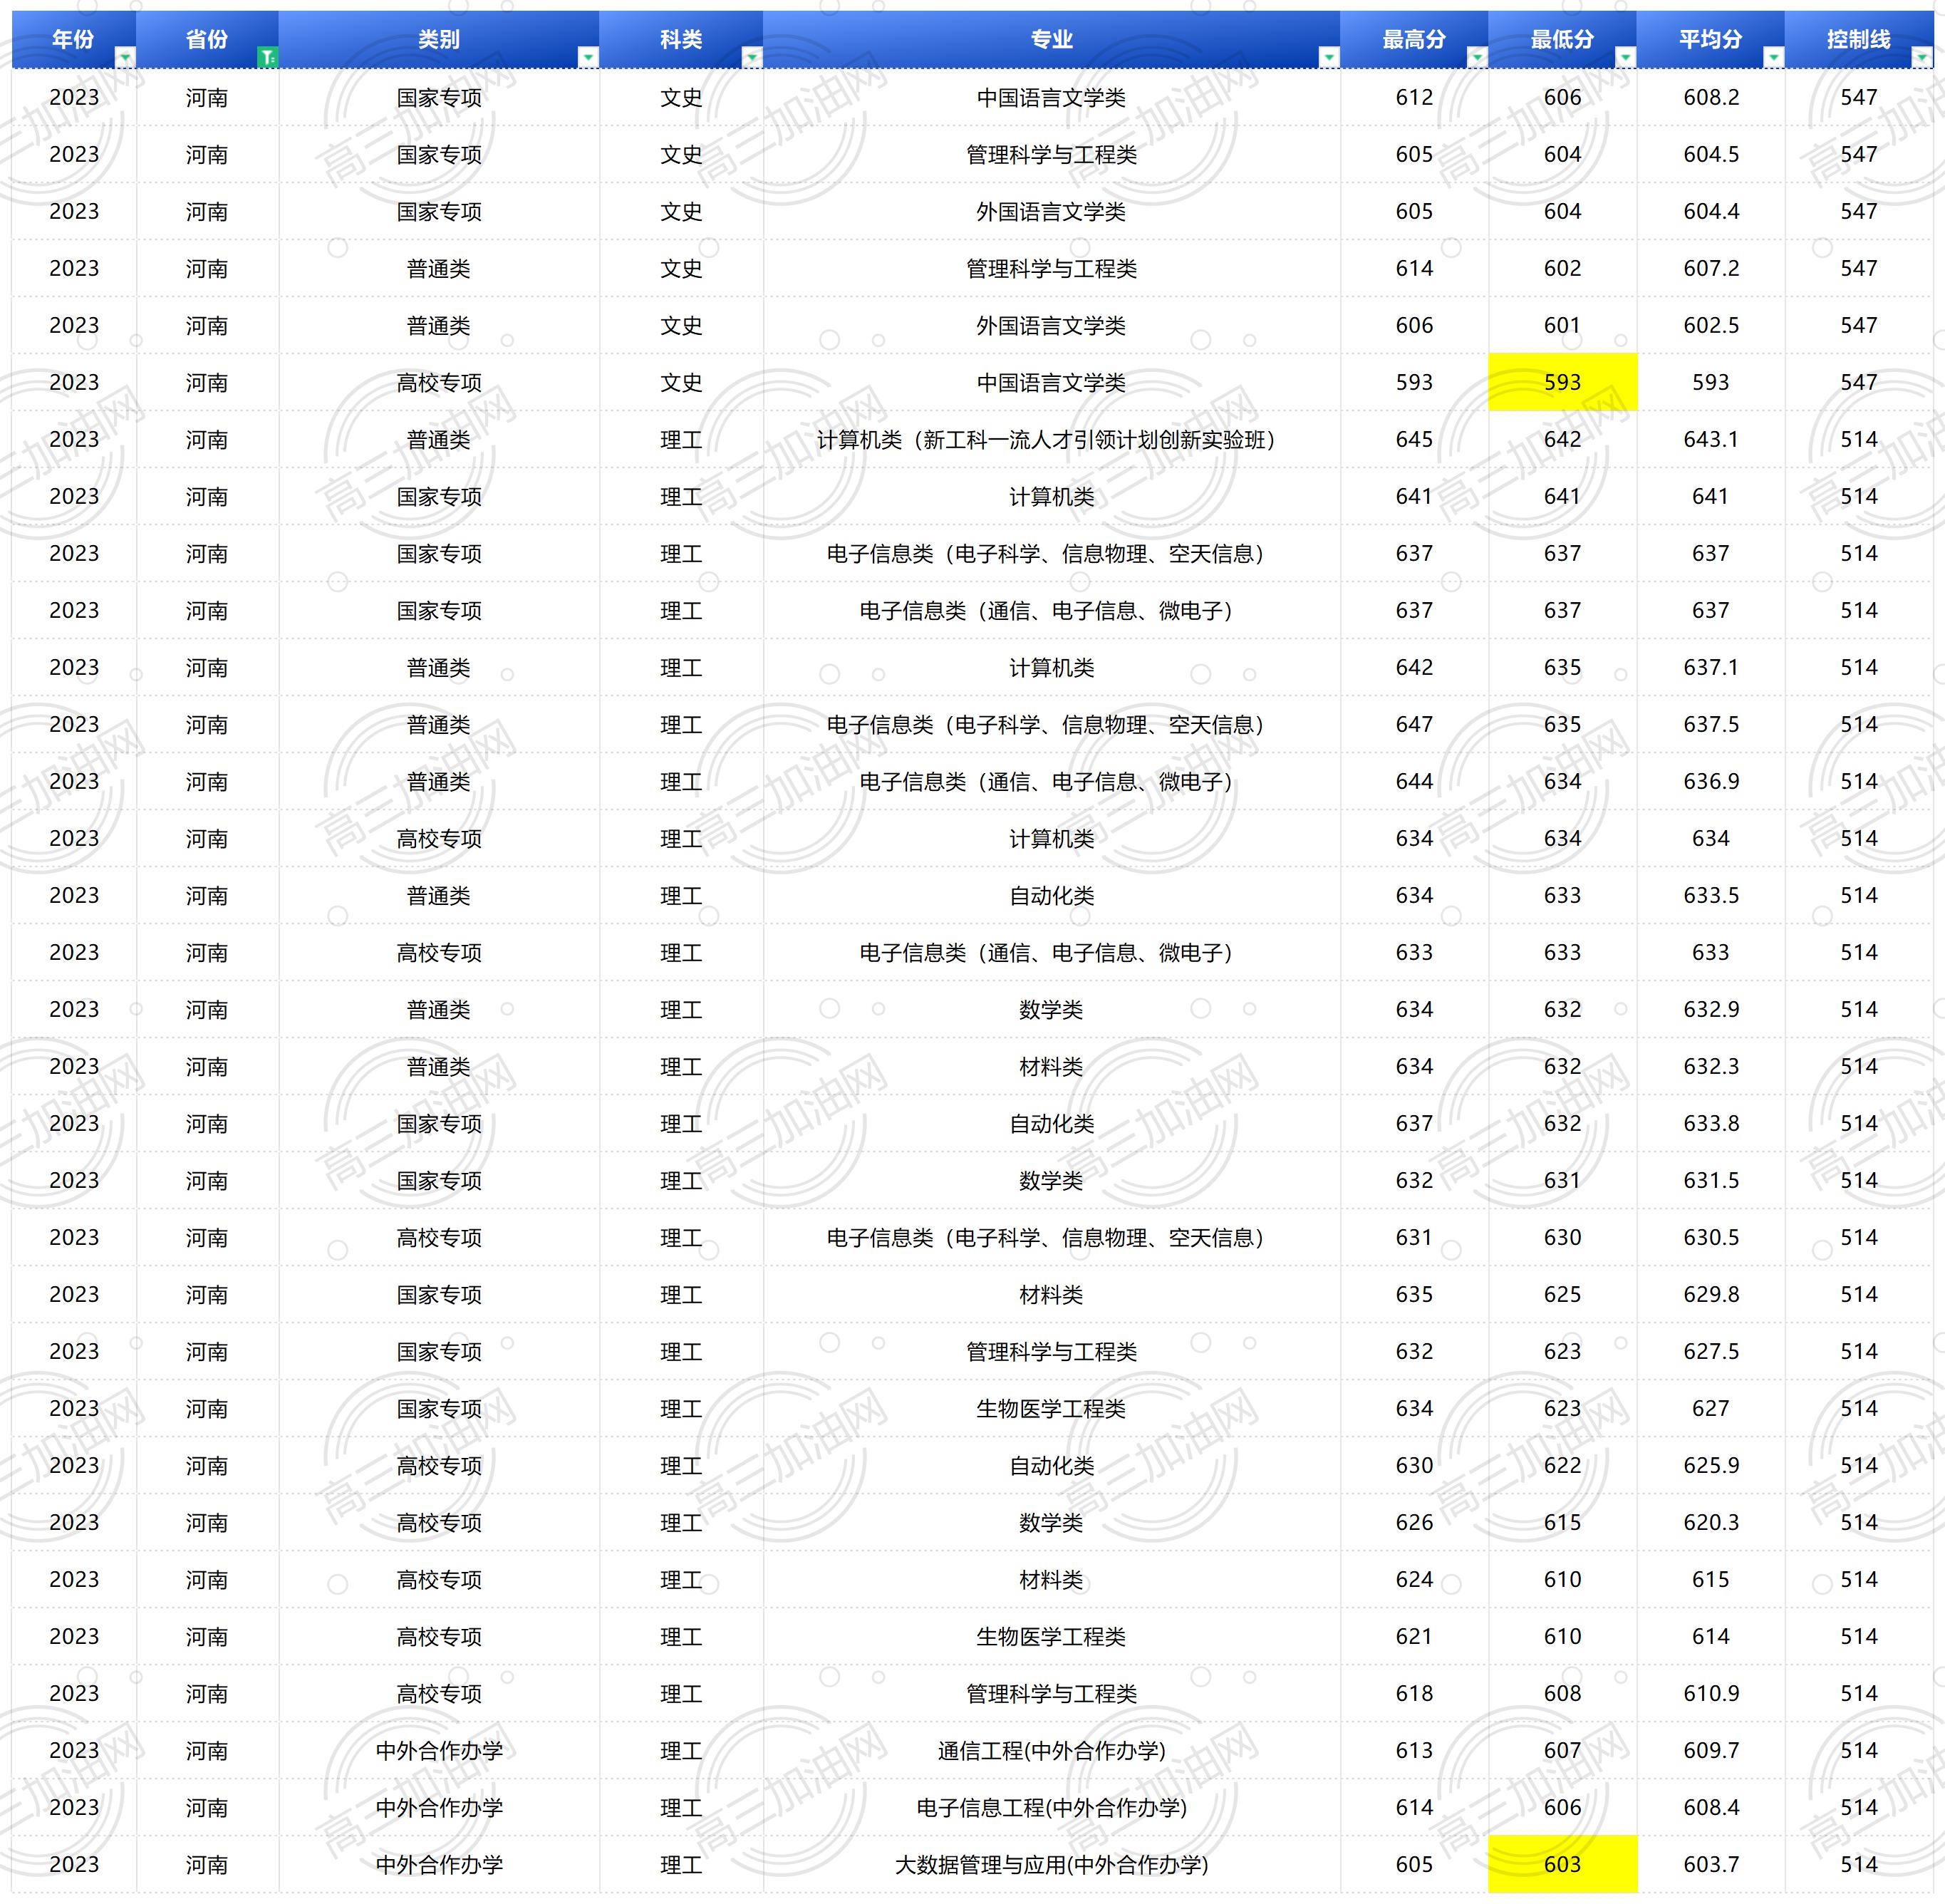This screenshot has height=1904, width=1945.
Task: Click average score 609.7
Action: (1710, 1750)
